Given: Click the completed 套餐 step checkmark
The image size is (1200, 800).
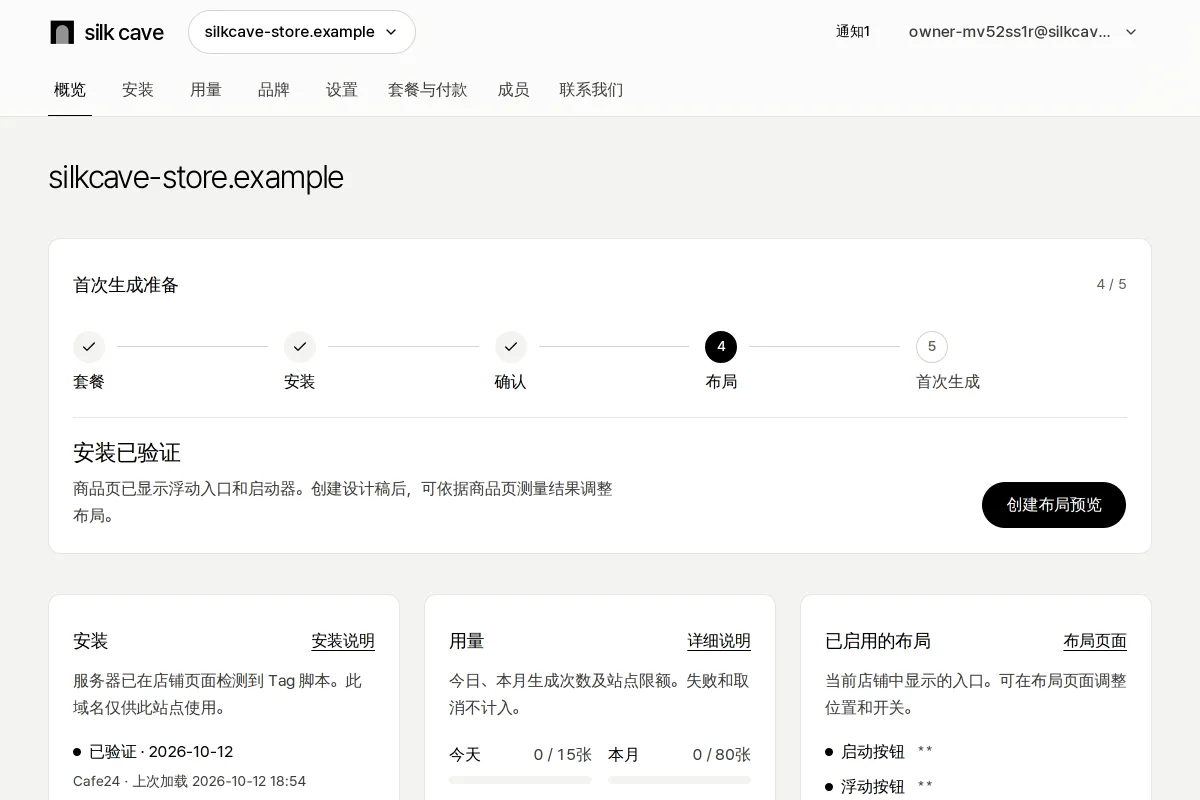Looking at the screenshot, I should tap(89, 347).
